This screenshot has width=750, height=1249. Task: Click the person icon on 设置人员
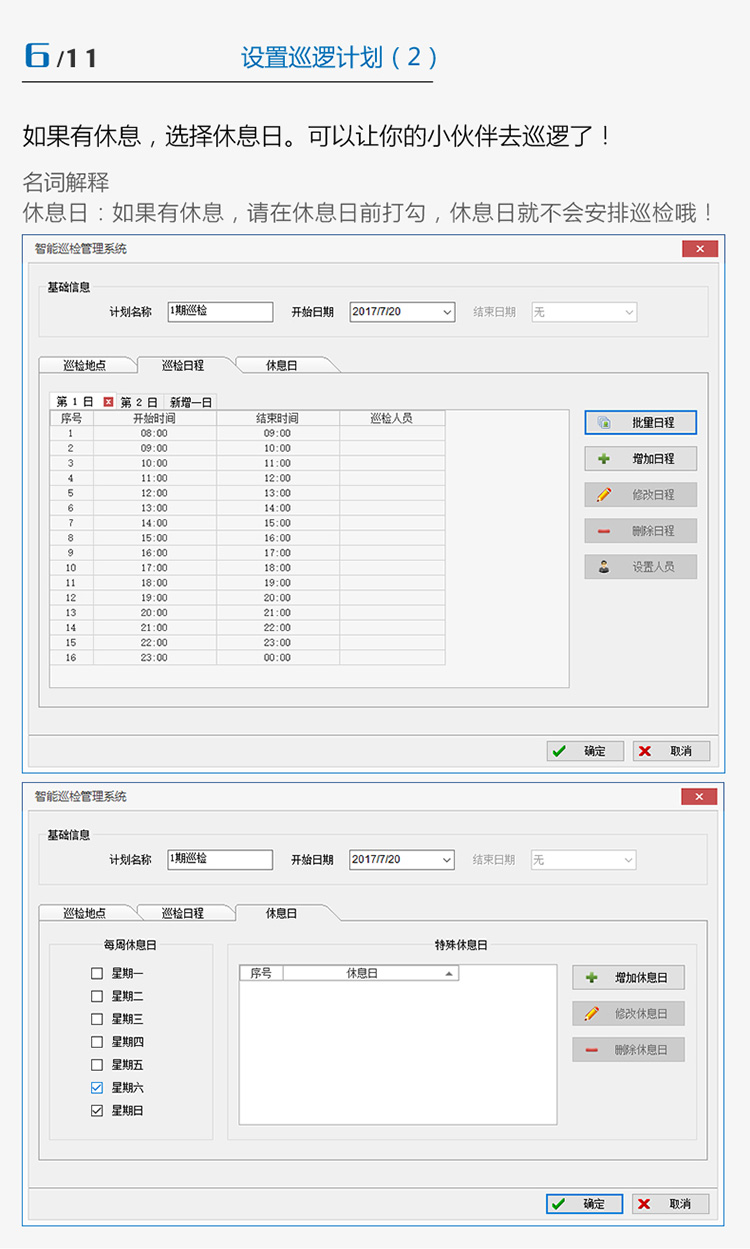point(604,567)
